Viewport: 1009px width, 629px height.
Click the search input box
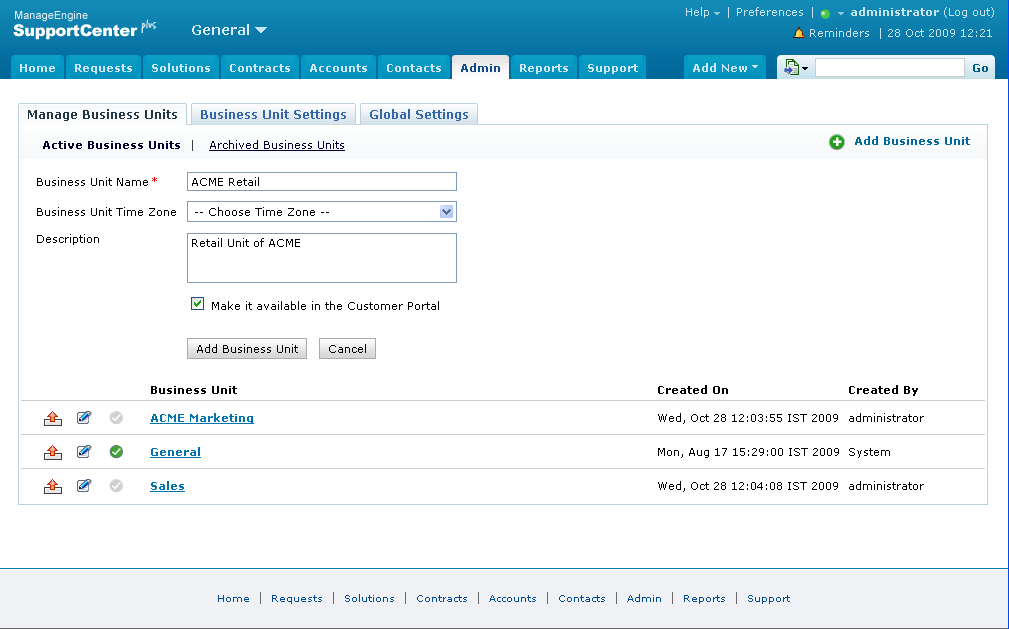click(x=890, y=68)
